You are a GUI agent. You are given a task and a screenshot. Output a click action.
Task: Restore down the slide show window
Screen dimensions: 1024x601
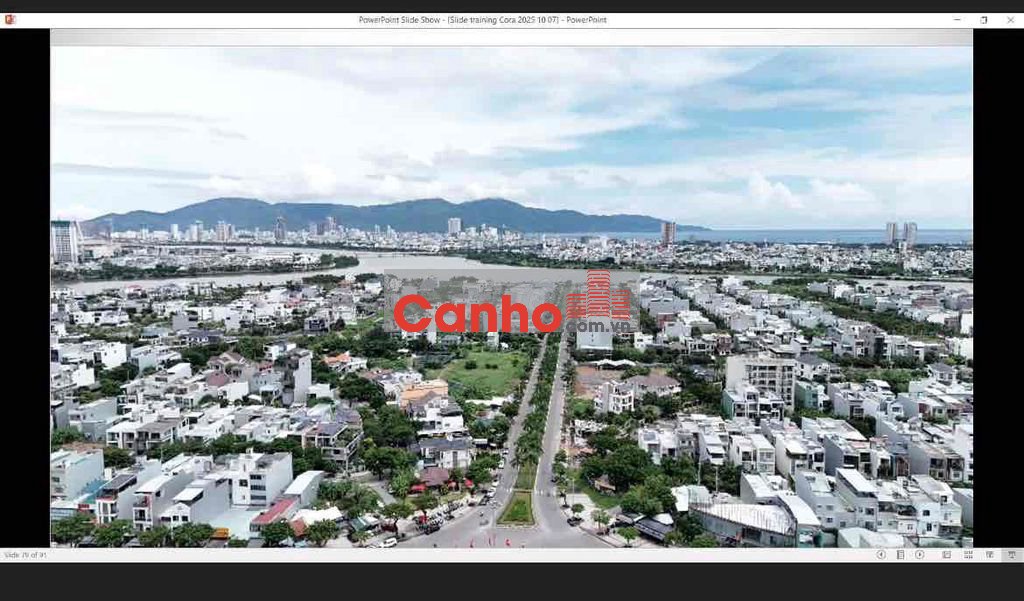click(983, 19)
